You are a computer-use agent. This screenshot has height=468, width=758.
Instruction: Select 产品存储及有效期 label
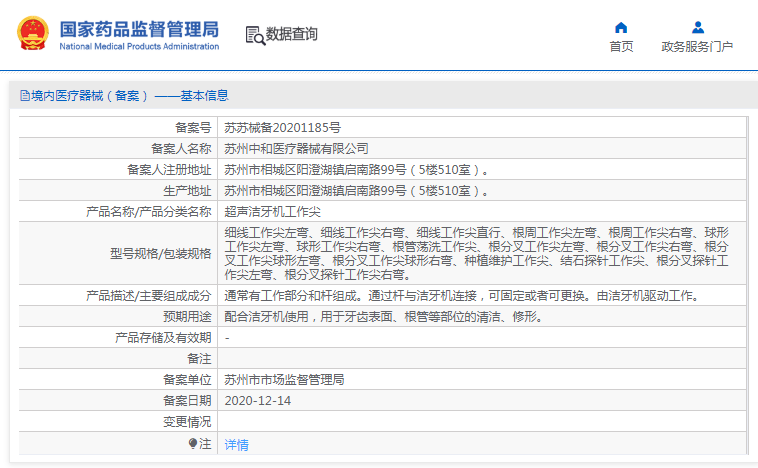click(163, 337)
